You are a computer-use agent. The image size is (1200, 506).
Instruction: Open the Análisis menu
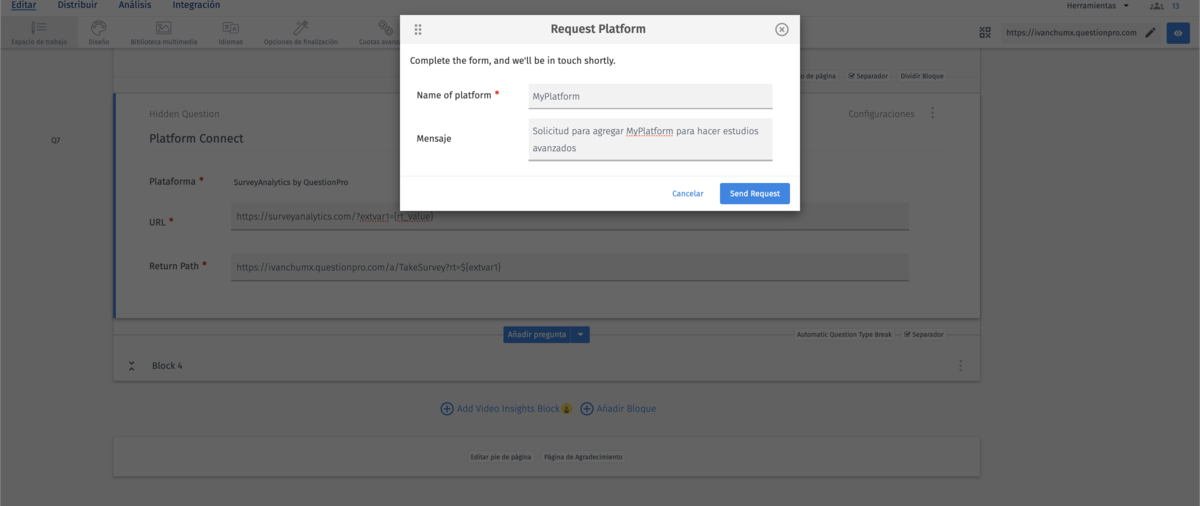(135, 6)
